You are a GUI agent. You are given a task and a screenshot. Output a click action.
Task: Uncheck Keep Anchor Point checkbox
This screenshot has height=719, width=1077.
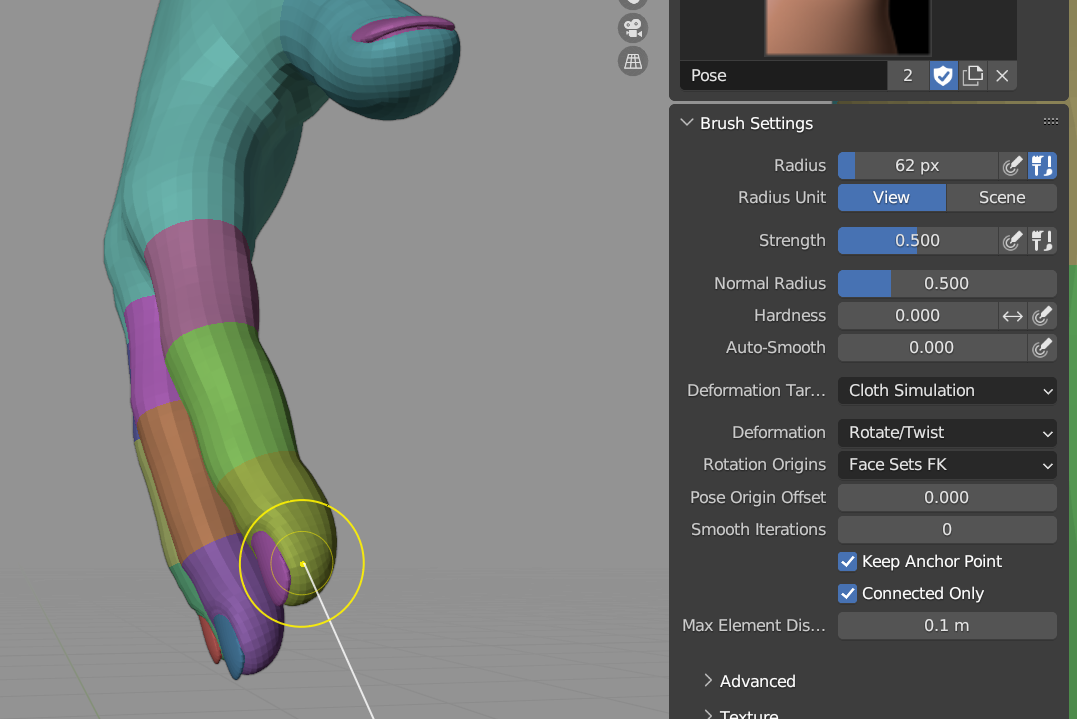coord(848,562)
